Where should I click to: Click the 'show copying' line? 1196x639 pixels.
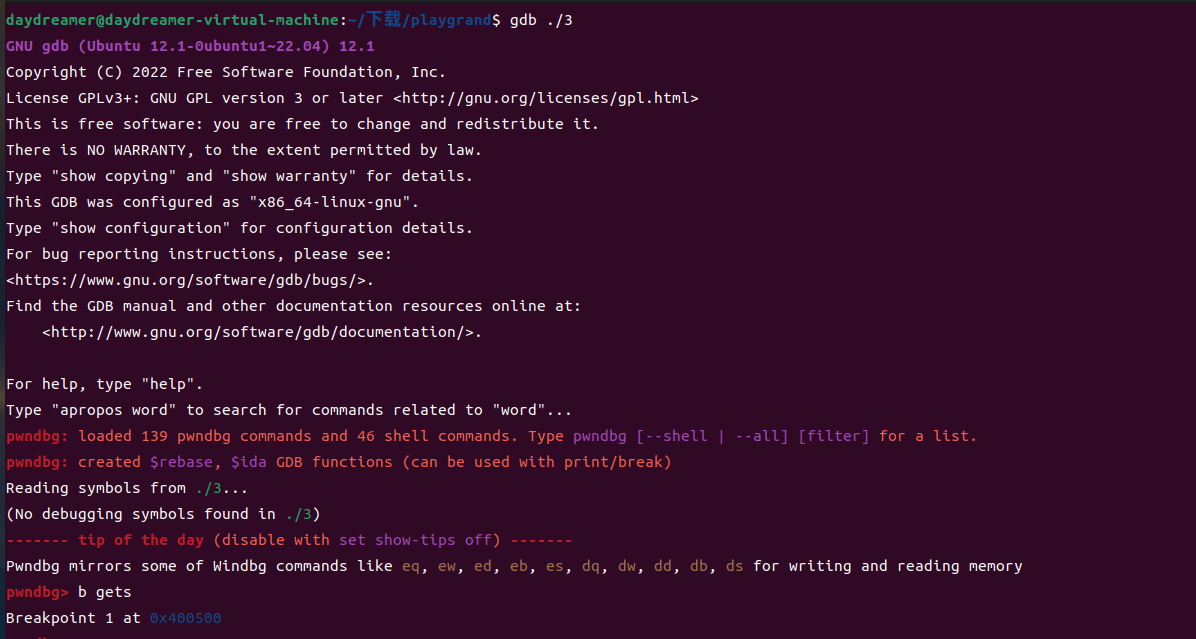coord(240,176)
